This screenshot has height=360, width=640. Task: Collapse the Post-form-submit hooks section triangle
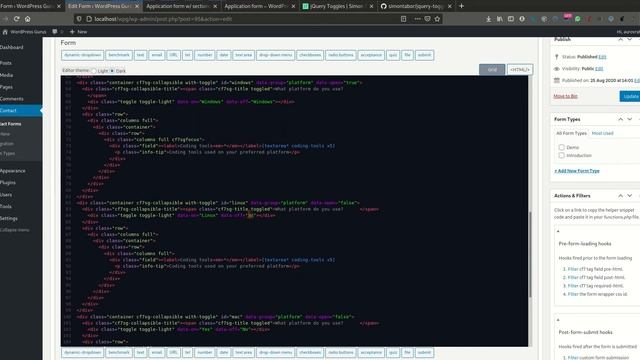(x=558, y=320)
